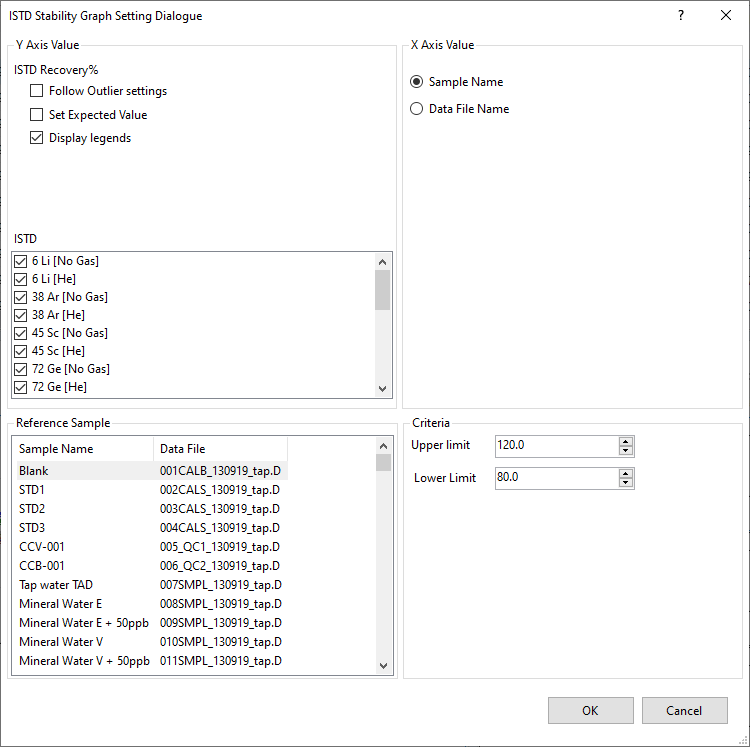Select STD1 in Reference Sample list

152,490
